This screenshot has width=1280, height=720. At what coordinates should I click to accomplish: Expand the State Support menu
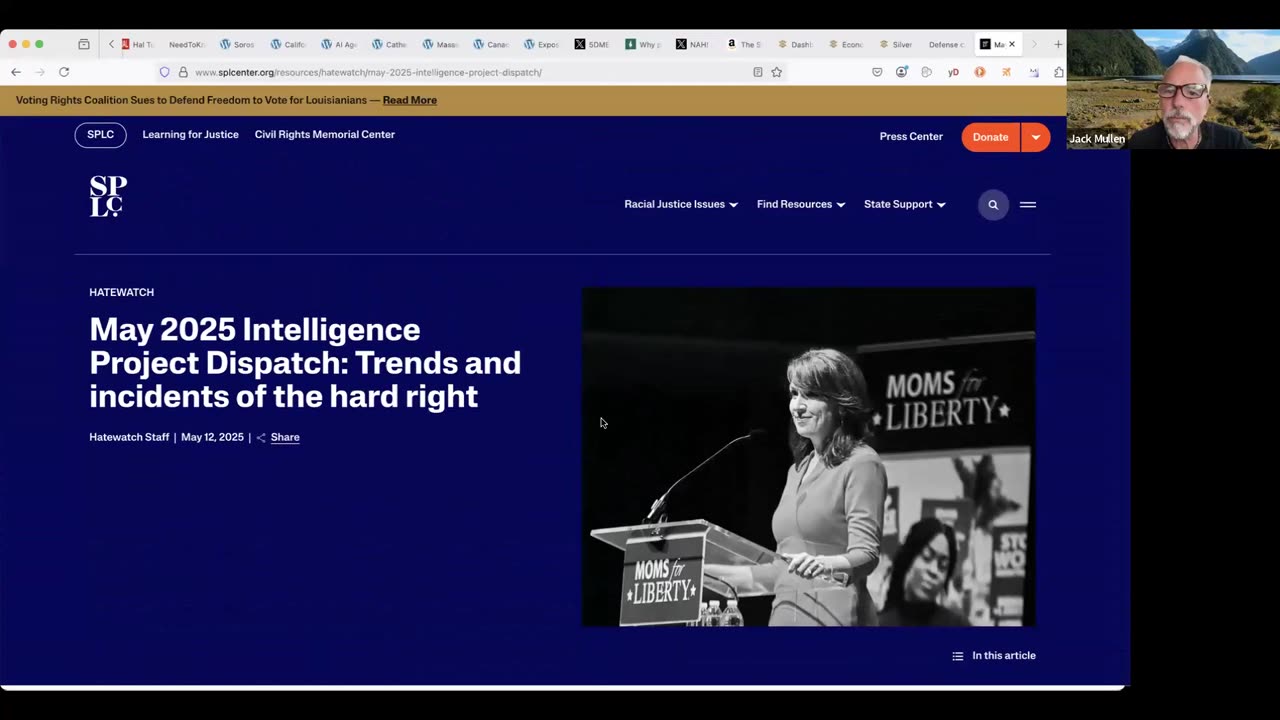[905, 204]
